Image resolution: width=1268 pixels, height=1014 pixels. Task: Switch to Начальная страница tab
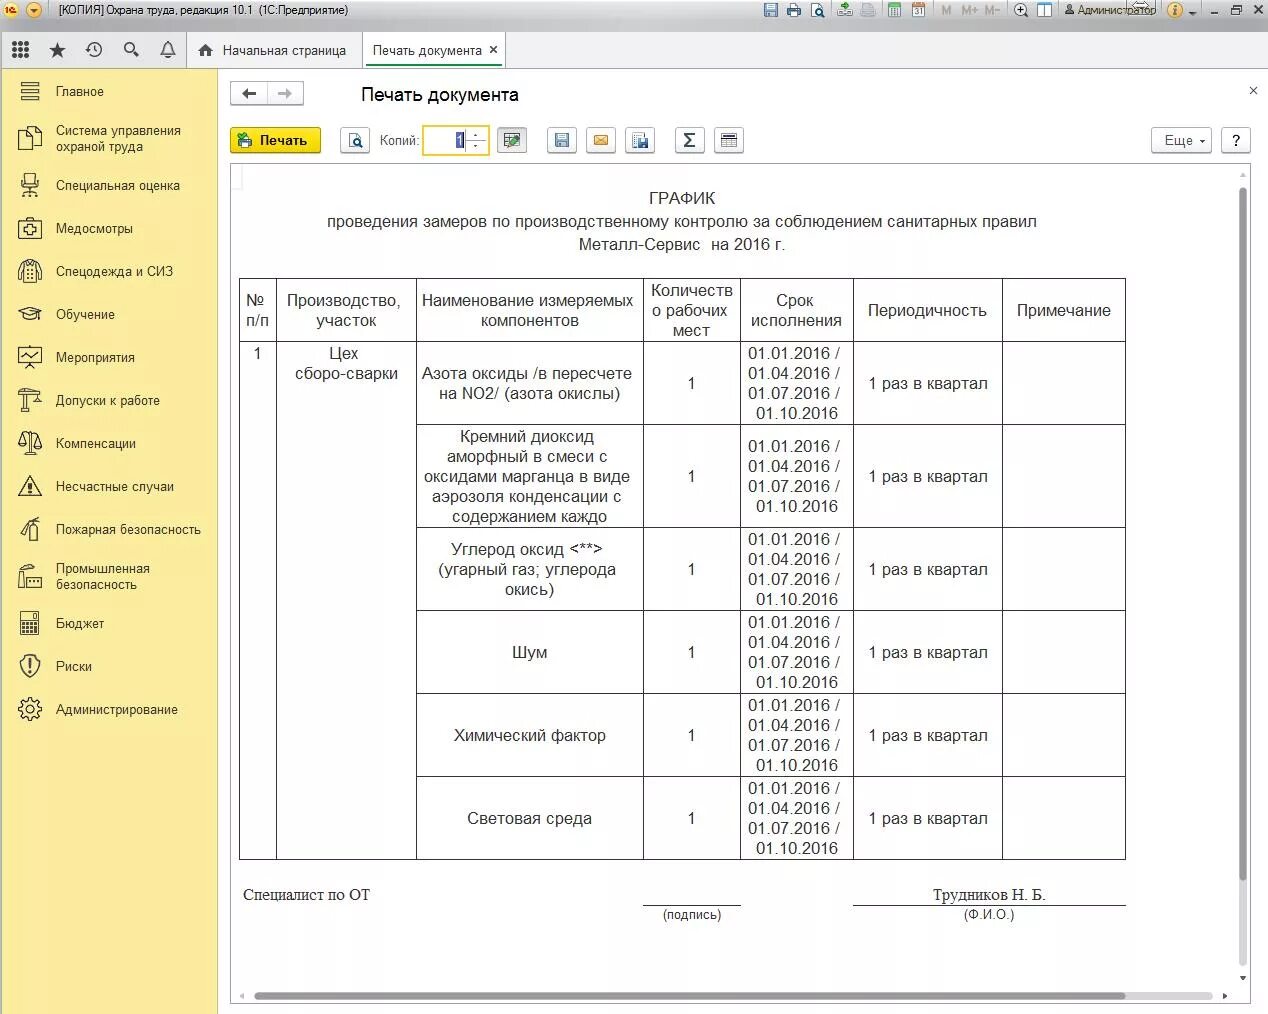[x=273, y=50]
